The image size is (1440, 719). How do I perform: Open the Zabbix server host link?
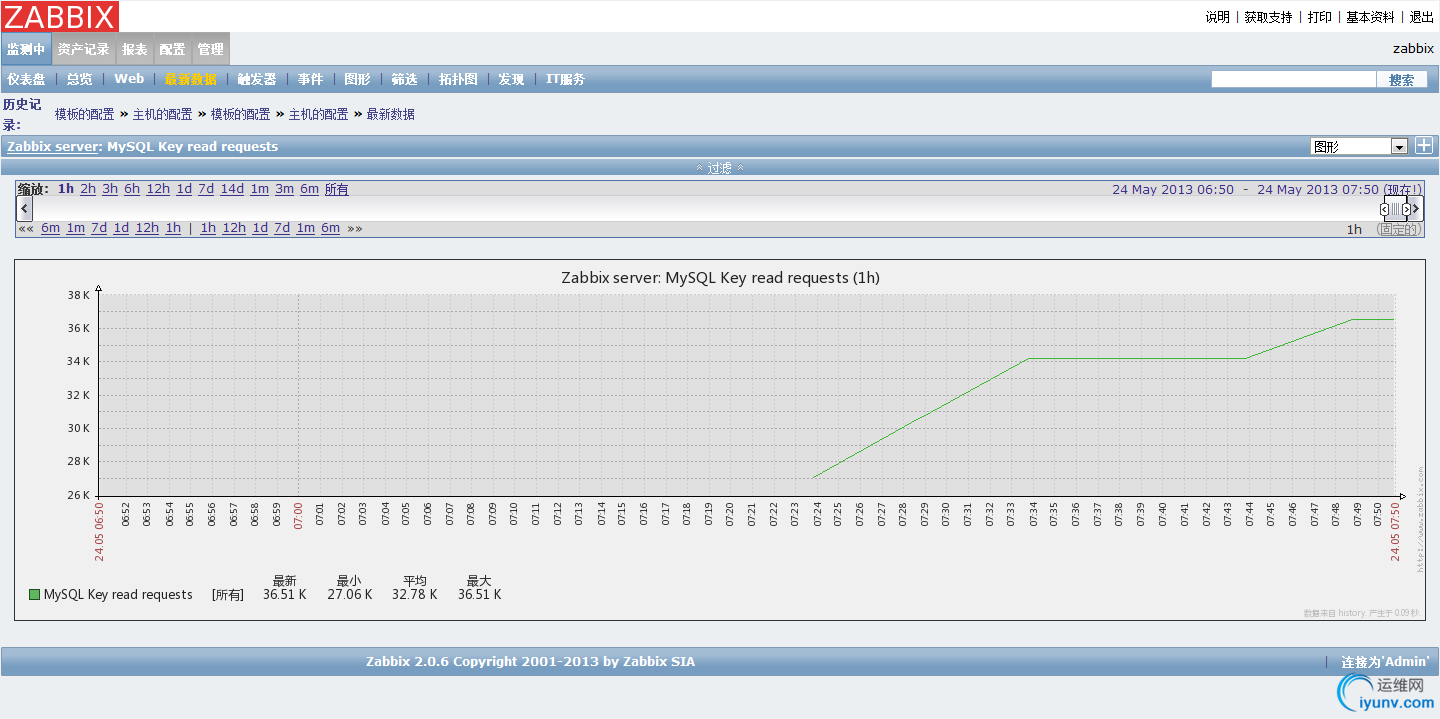[x=53, y=146]
